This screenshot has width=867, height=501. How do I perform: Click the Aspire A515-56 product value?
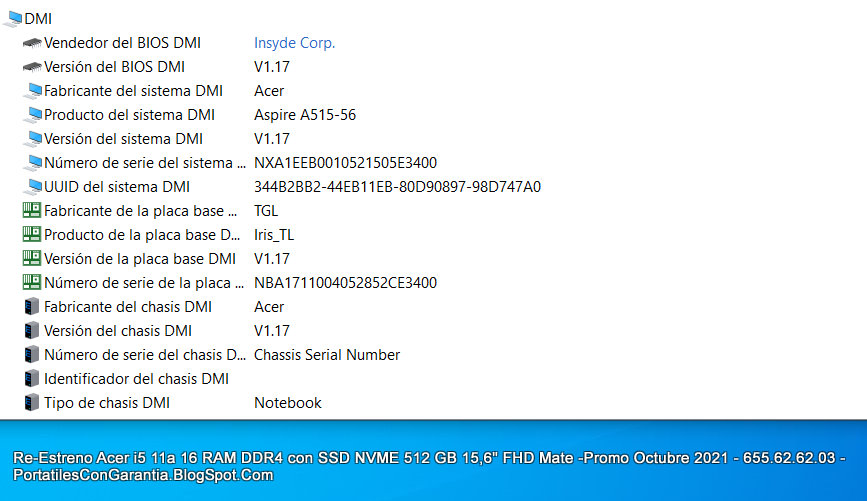click(305, 115)
